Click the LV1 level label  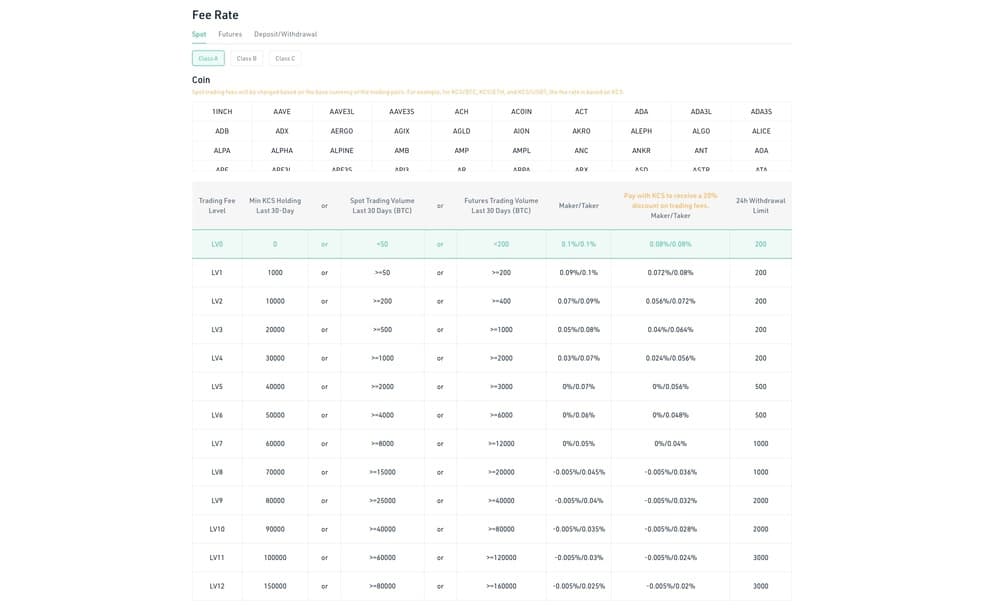217,273
